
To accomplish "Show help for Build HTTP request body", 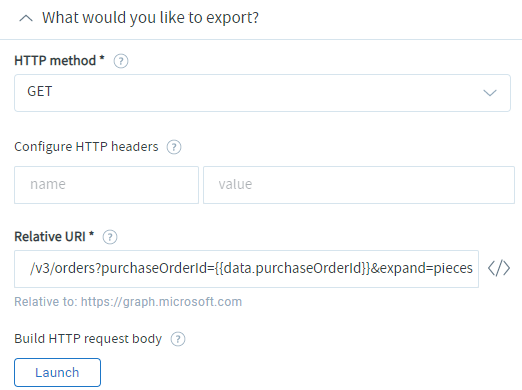I will [x=178, y=339].
